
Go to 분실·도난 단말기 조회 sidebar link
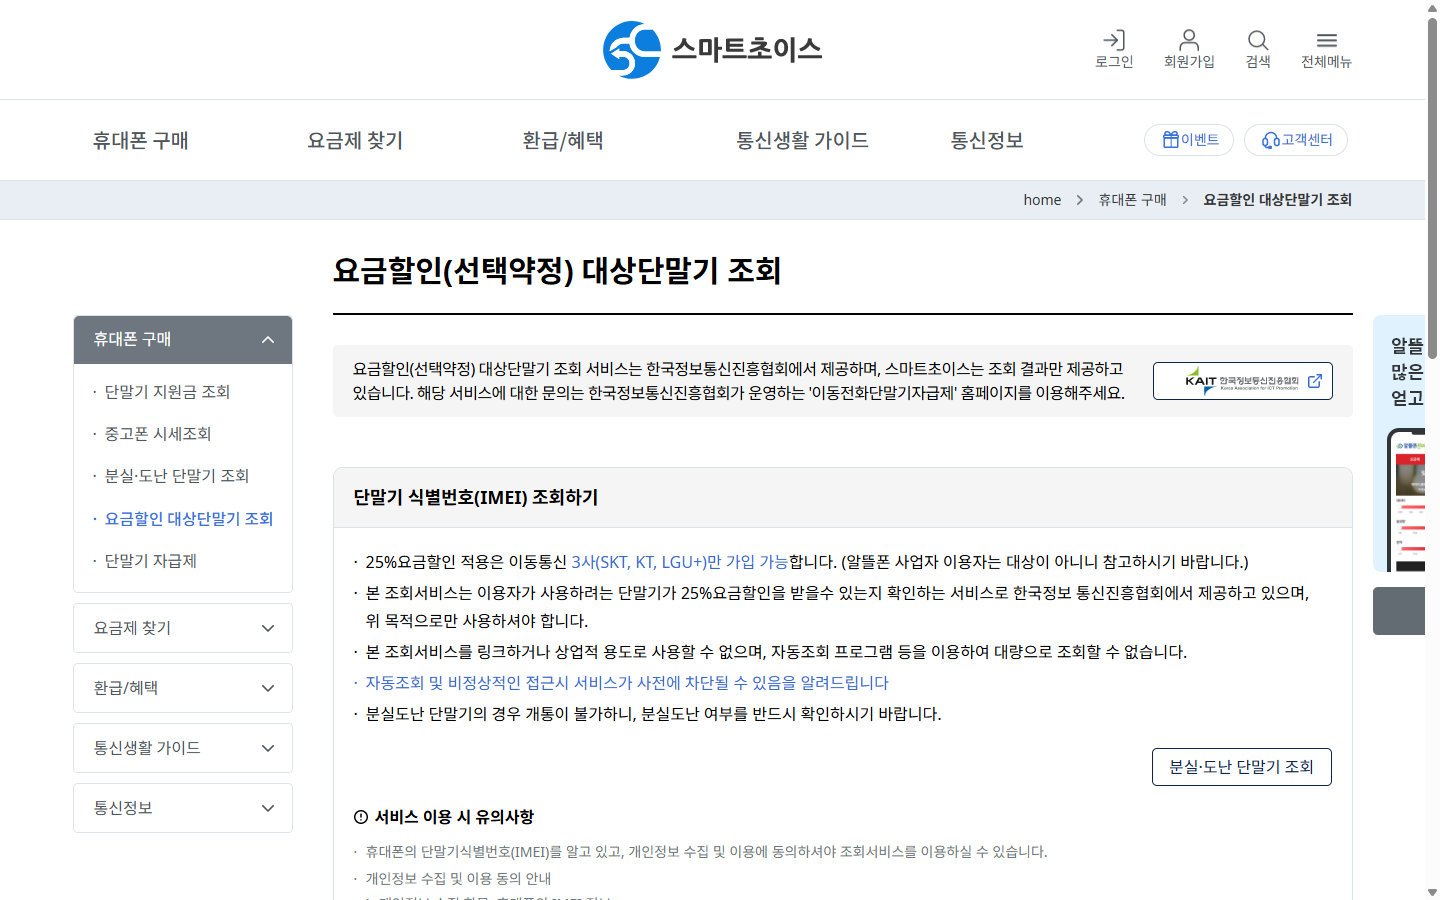click(177, 476)
